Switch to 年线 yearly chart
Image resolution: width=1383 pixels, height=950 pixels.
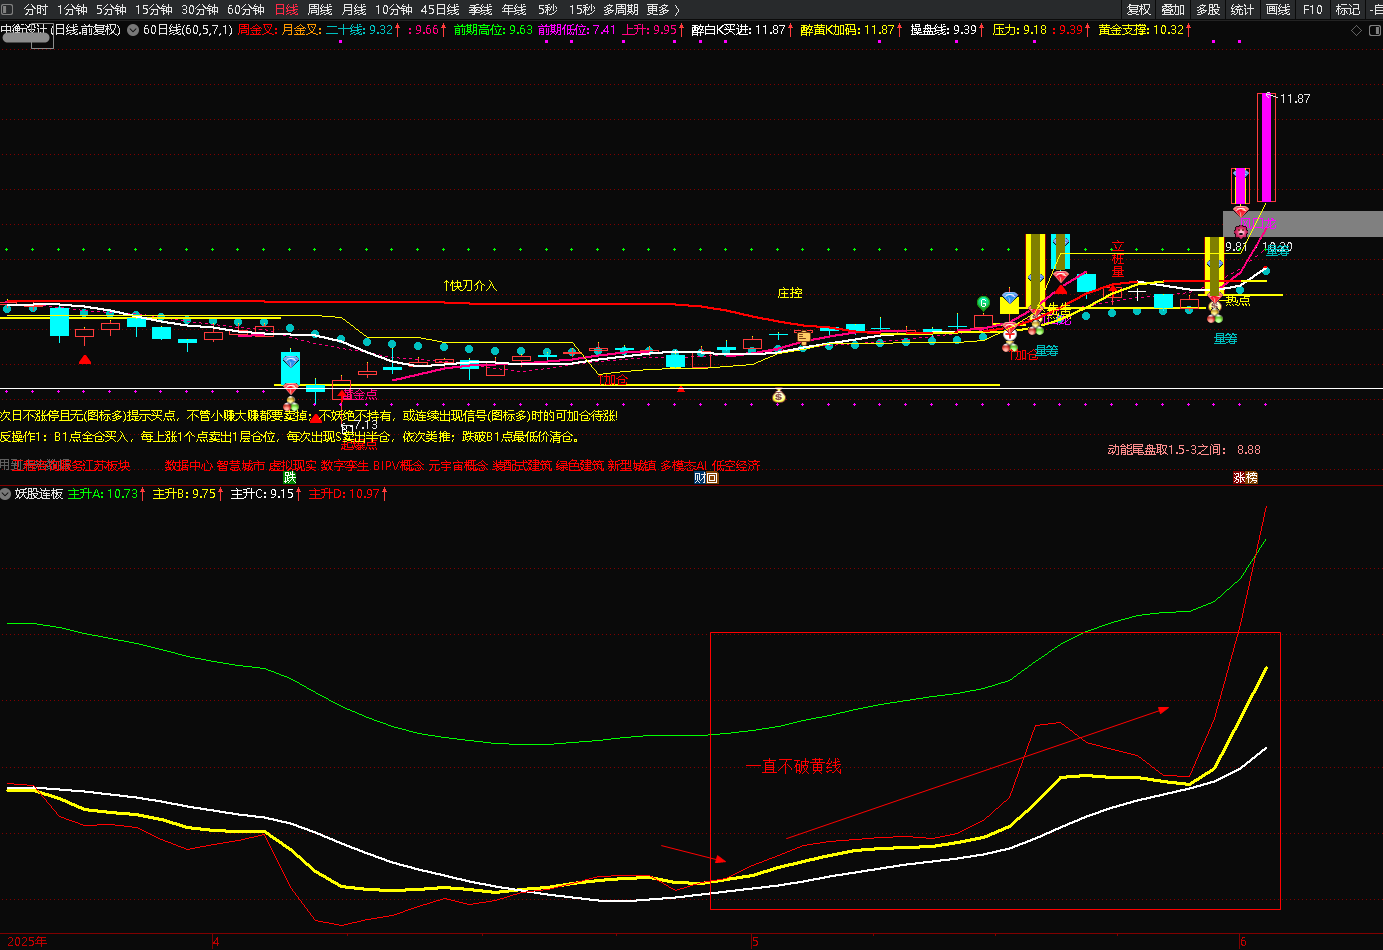pyautogui.click(x=514, y=10)
